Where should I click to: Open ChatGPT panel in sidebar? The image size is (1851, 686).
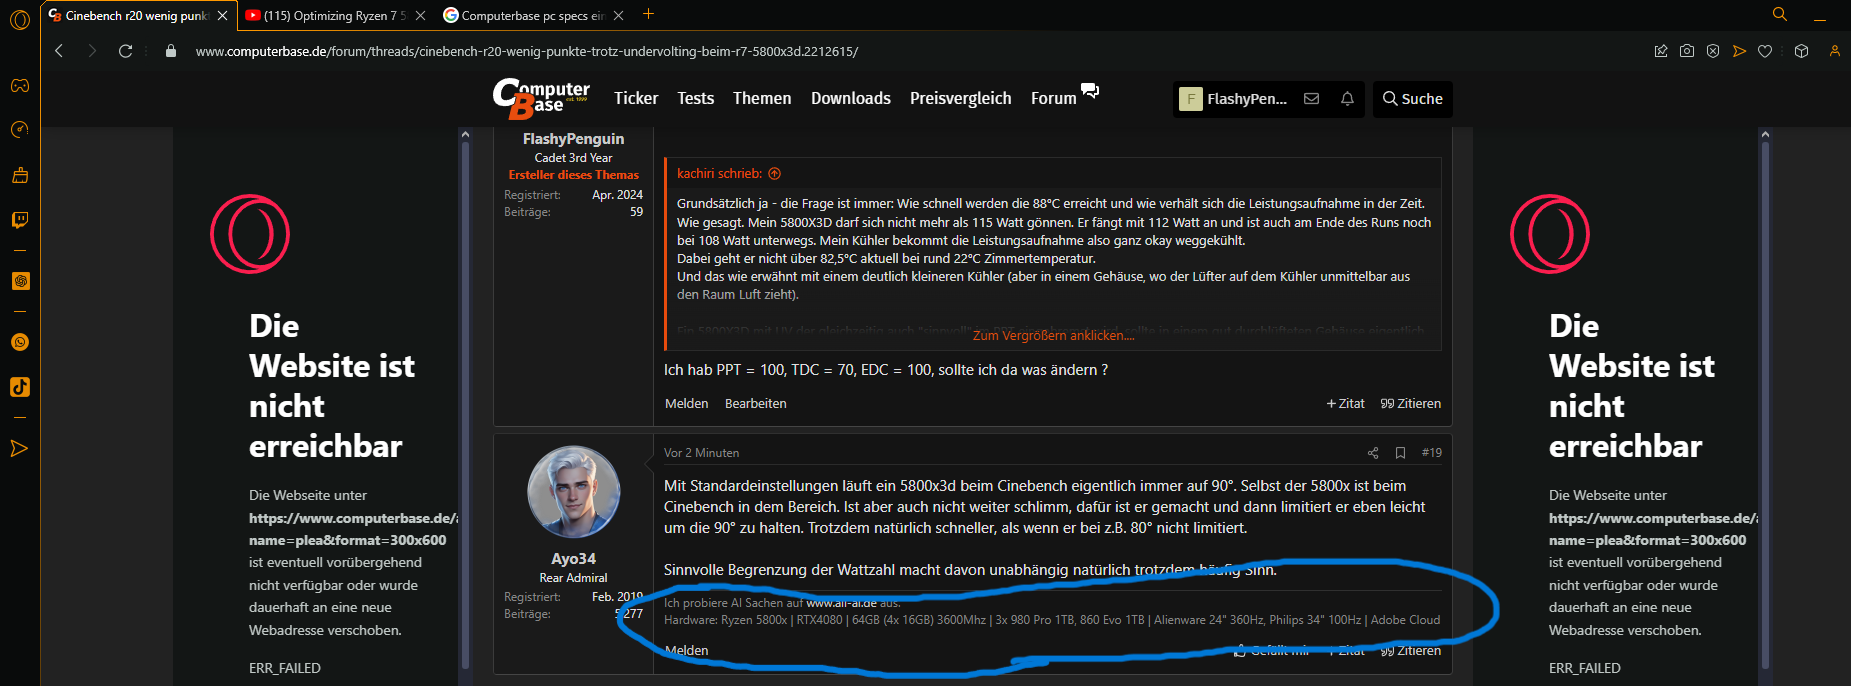[20, 281]
